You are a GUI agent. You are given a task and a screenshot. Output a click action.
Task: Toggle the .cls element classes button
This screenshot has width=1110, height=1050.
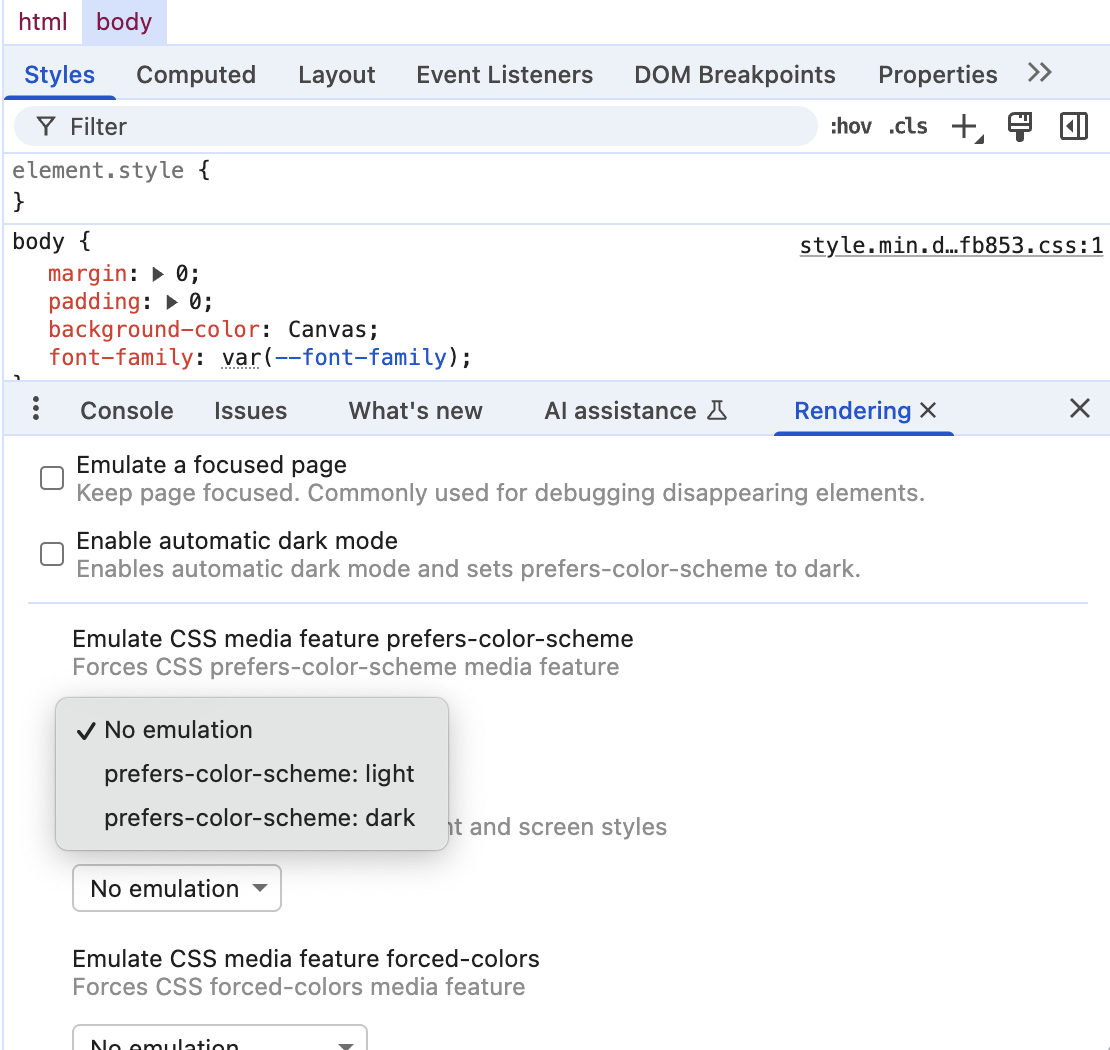908,127
